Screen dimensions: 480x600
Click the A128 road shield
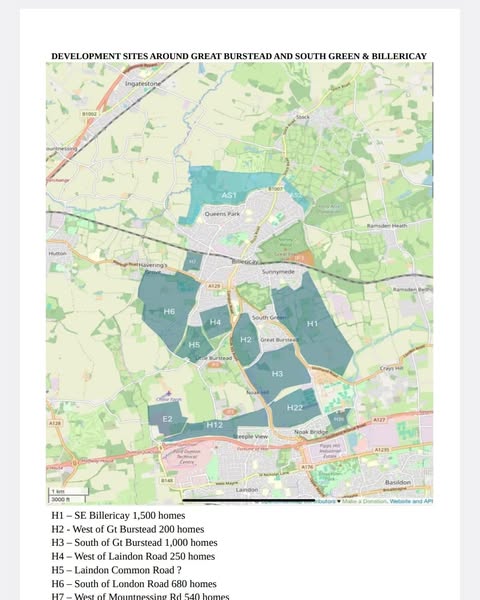[55, 423]
